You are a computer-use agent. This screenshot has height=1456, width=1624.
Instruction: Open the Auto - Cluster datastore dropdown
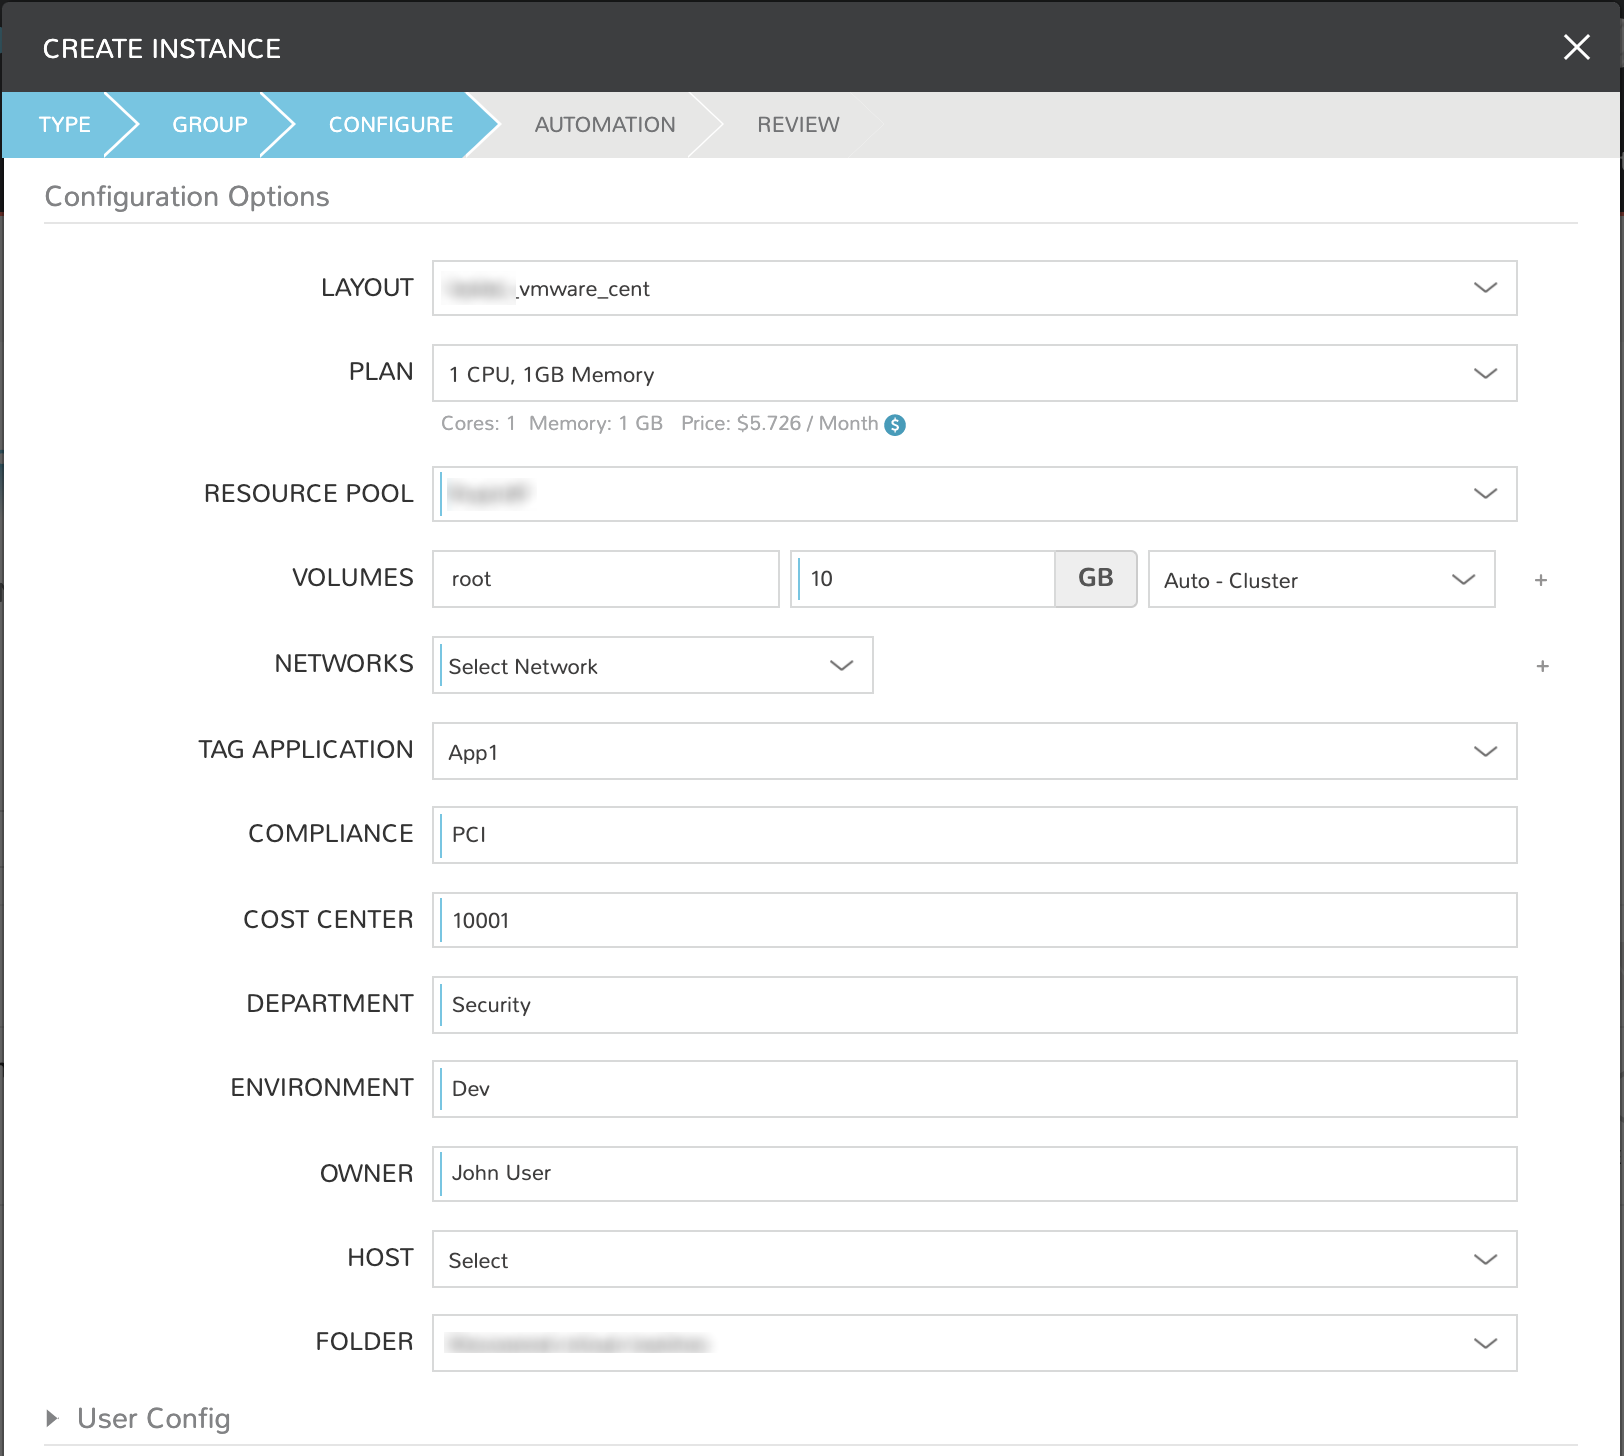[1320, 580]
